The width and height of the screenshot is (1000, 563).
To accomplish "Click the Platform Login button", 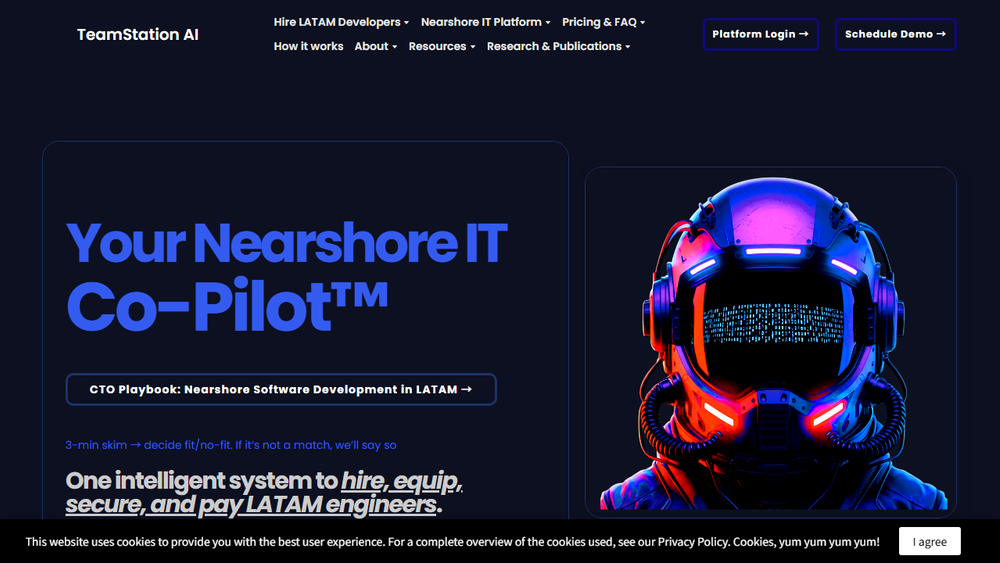I will tap(760, 34).
